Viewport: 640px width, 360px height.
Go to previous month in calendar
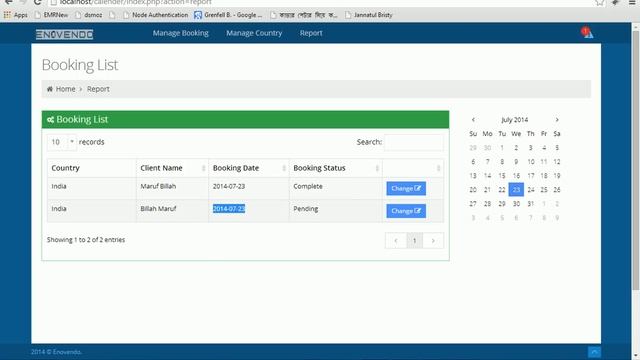[473, 120]
